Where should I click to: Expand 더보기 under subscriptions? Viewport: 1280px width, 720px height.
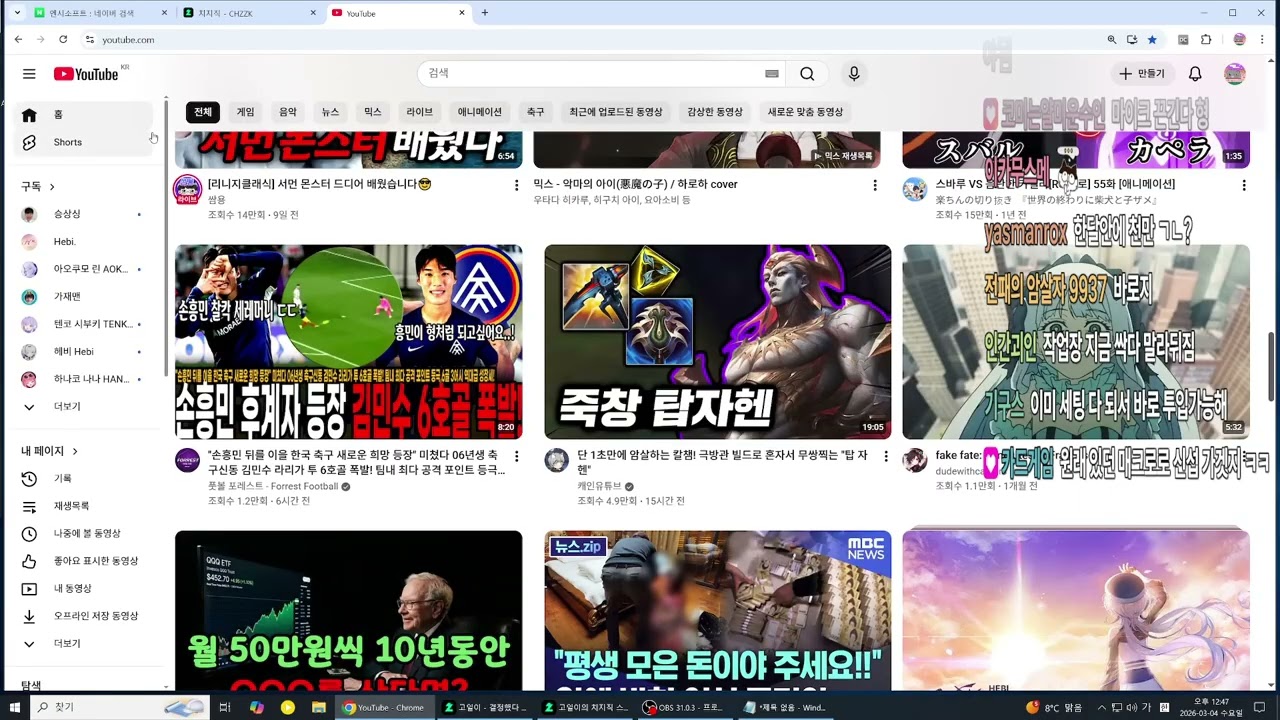click(84, 407)
